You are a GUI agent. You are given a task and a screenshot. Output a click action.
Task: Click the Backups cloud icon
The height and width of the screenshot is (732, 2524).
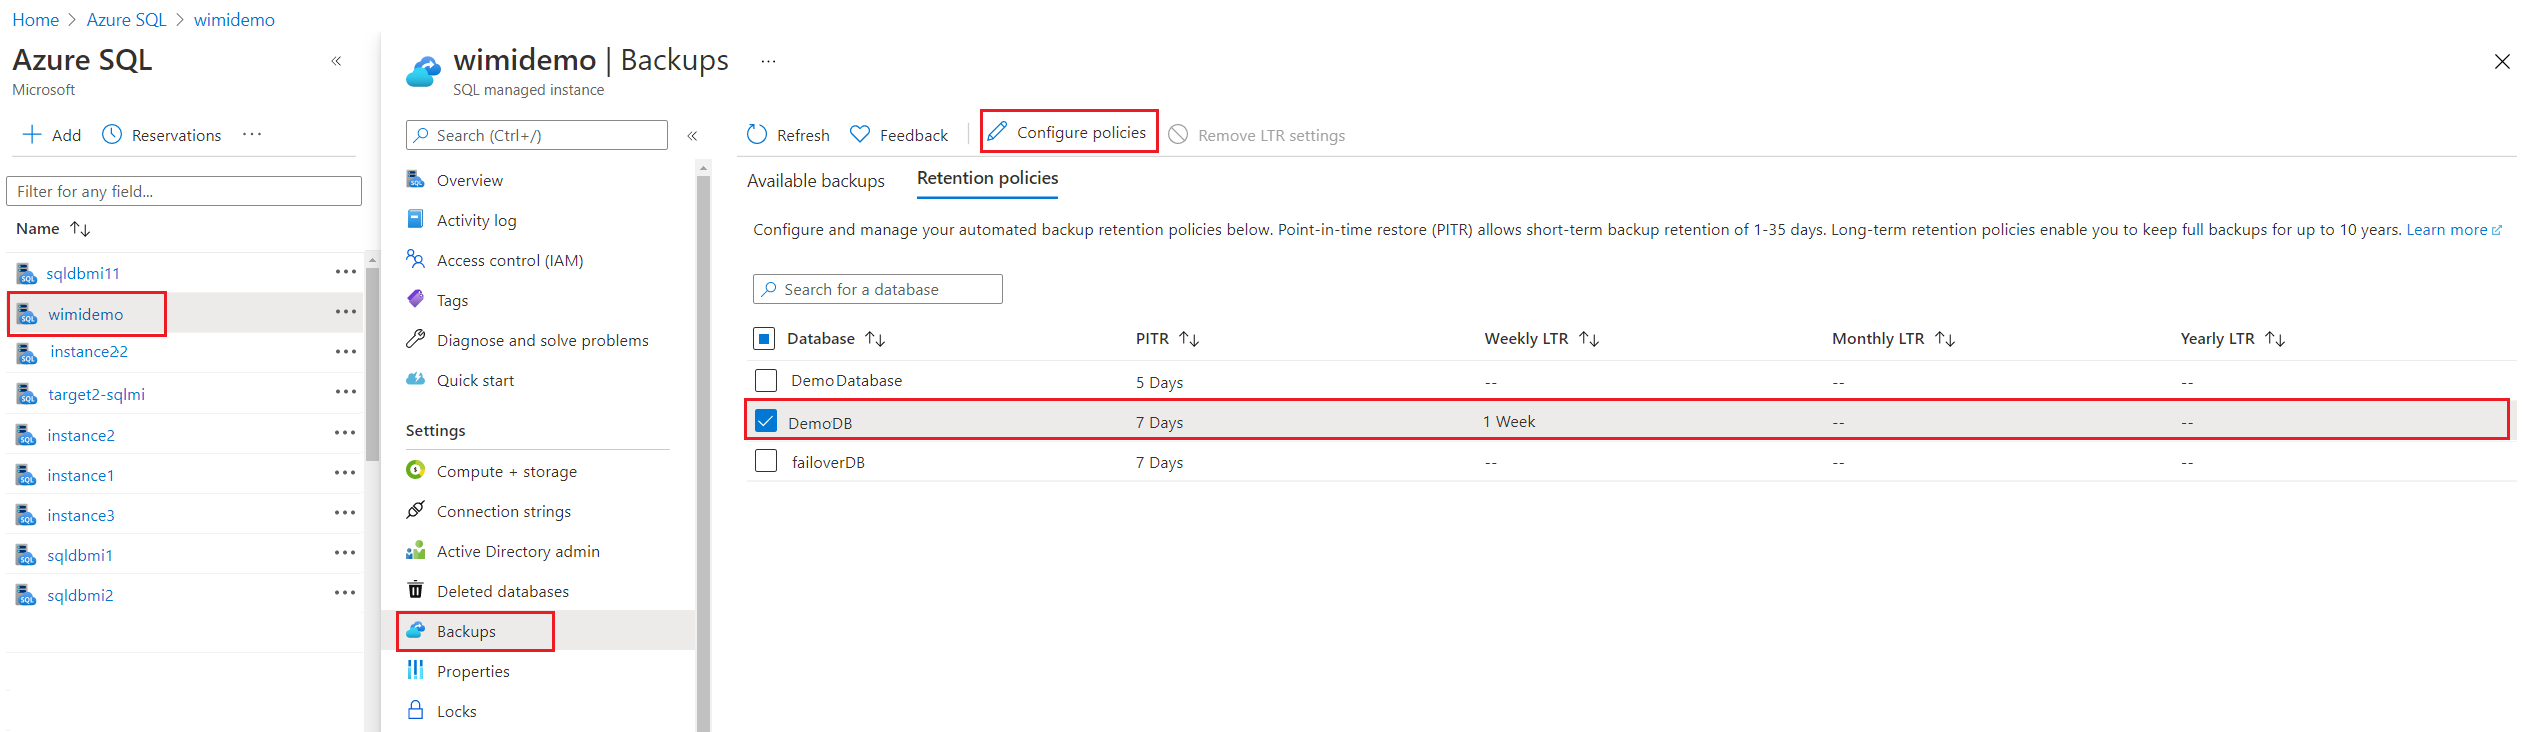coord(416,630)
